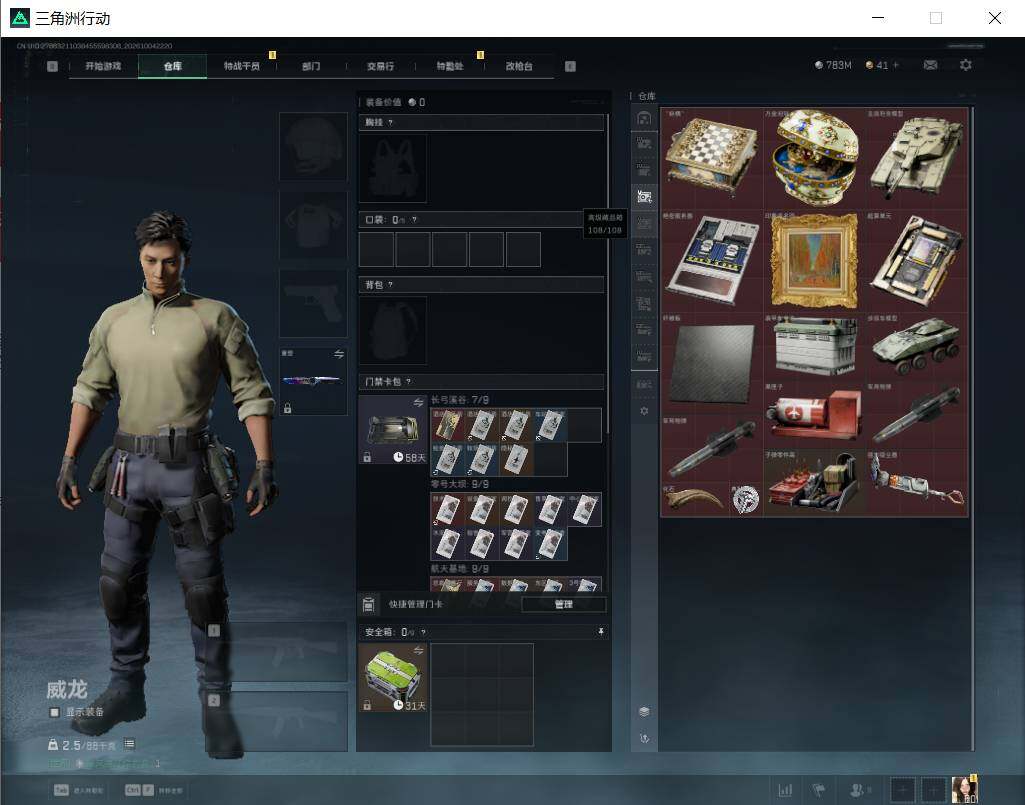Switch to the 交易行 tab
Screen dimensions: 1025x805
click(x=380, y=66)
